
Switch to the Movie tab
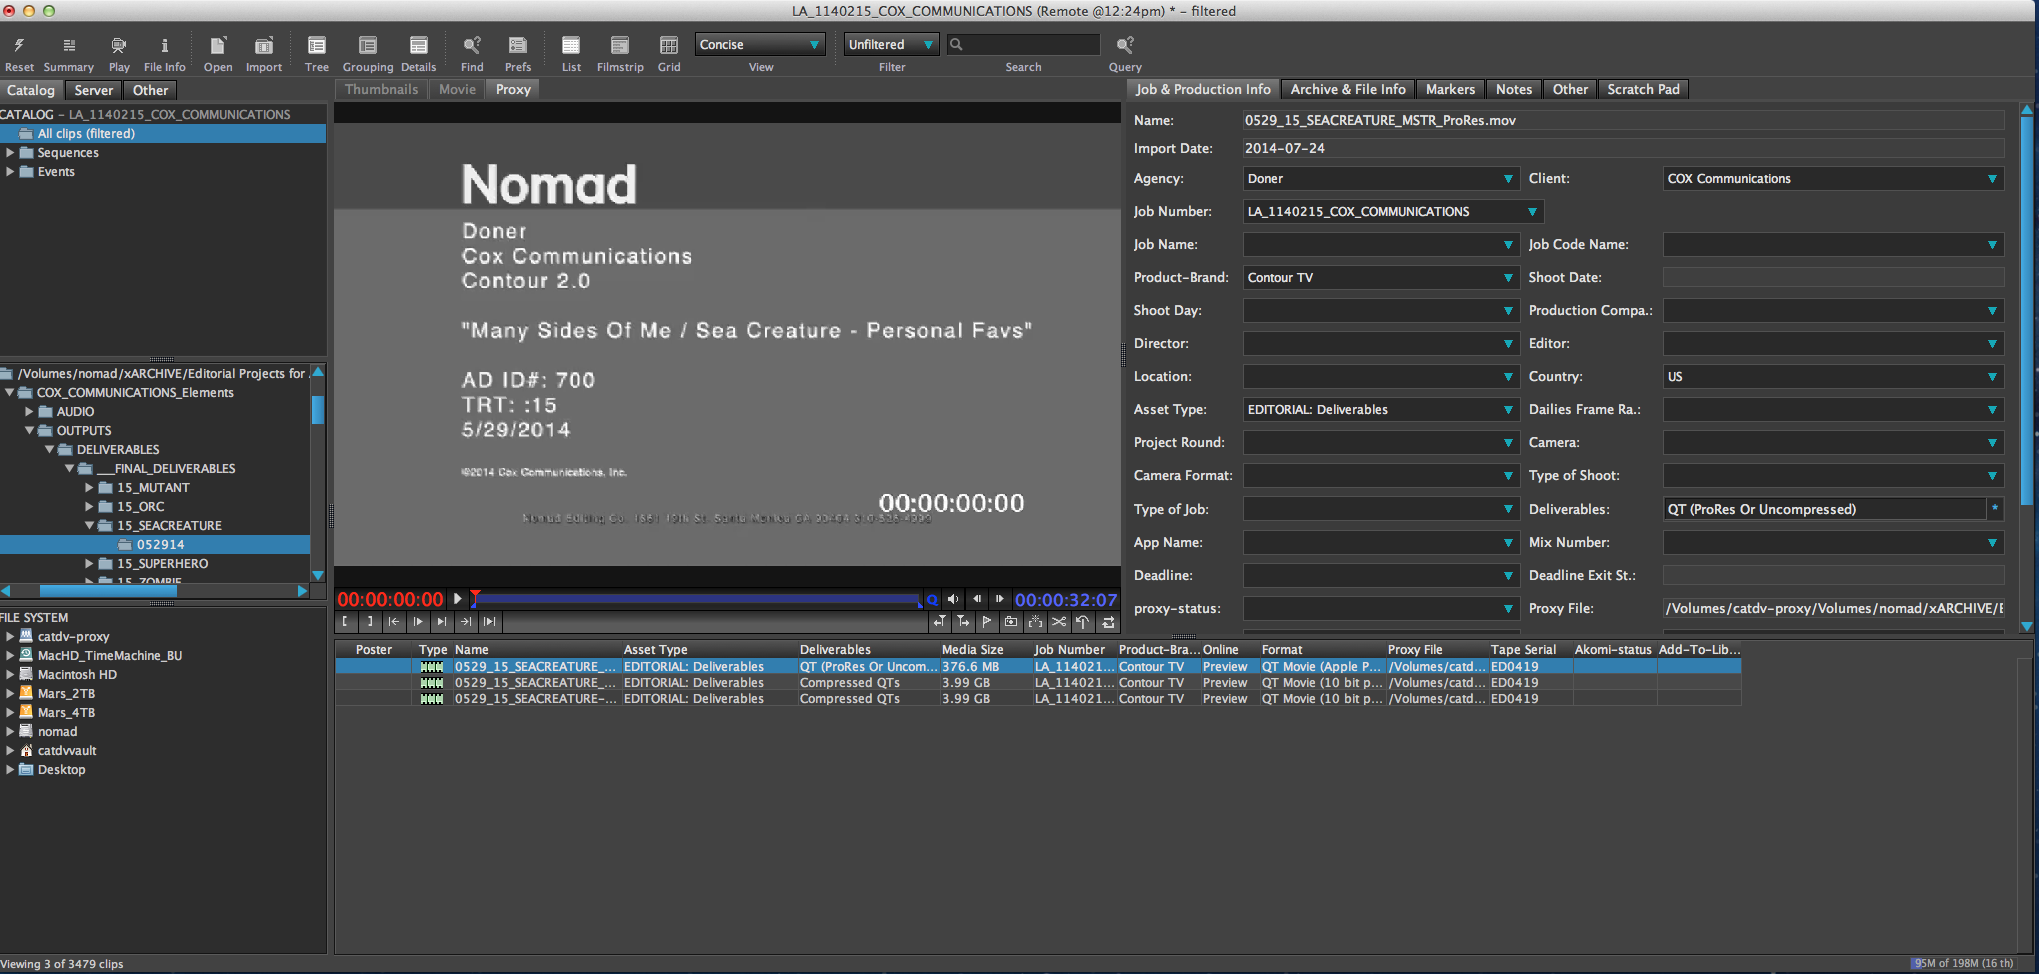(x=457, y=89)
